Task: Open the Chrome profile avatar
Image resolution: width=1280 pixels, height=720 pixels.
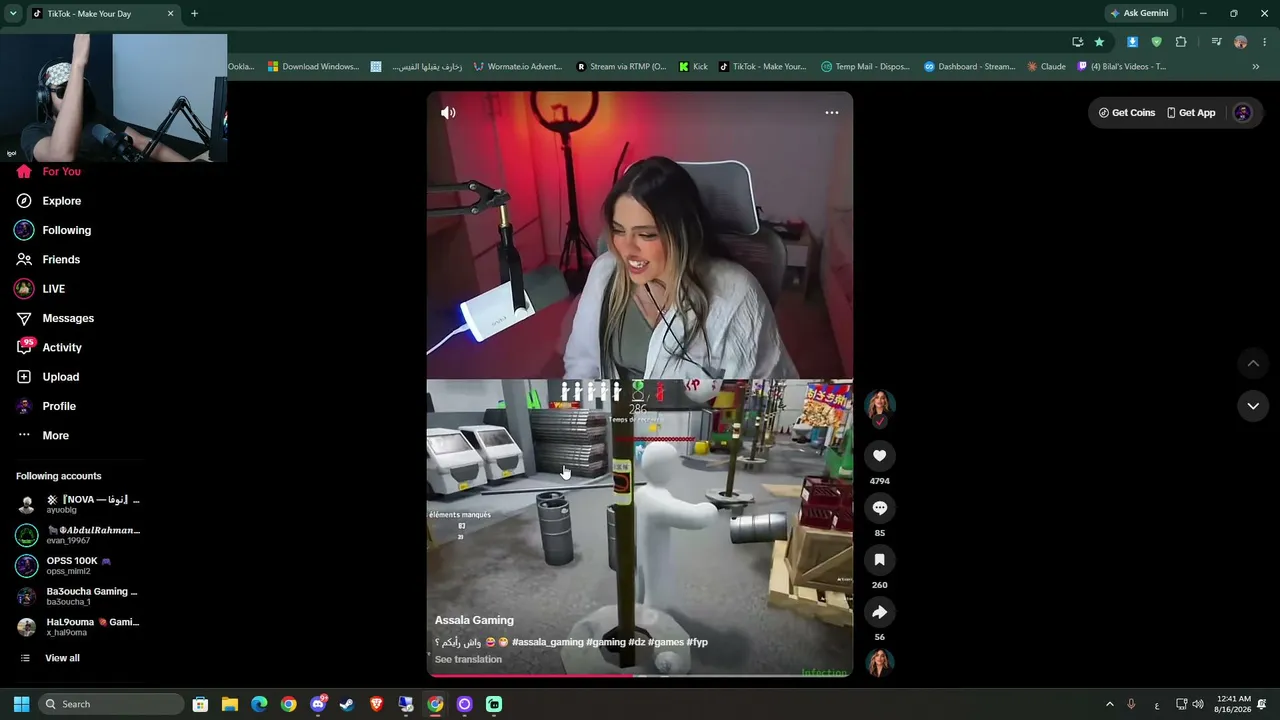Action: click(1241, 42)
